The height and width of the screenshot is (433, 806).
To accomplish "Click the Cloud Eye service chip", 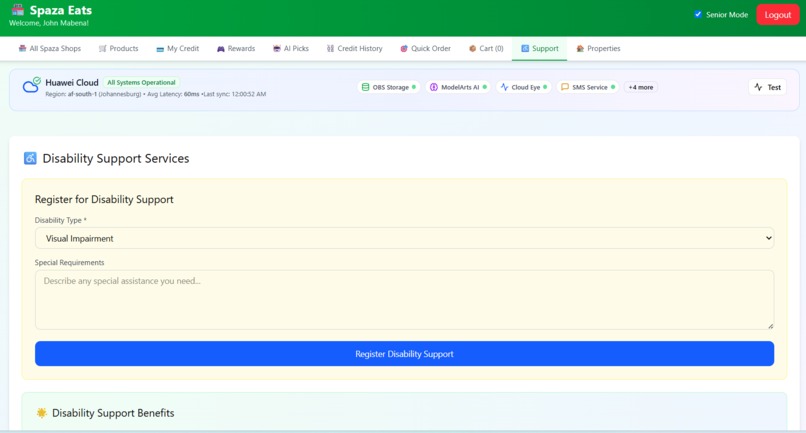I will click(x=524, y=87).
